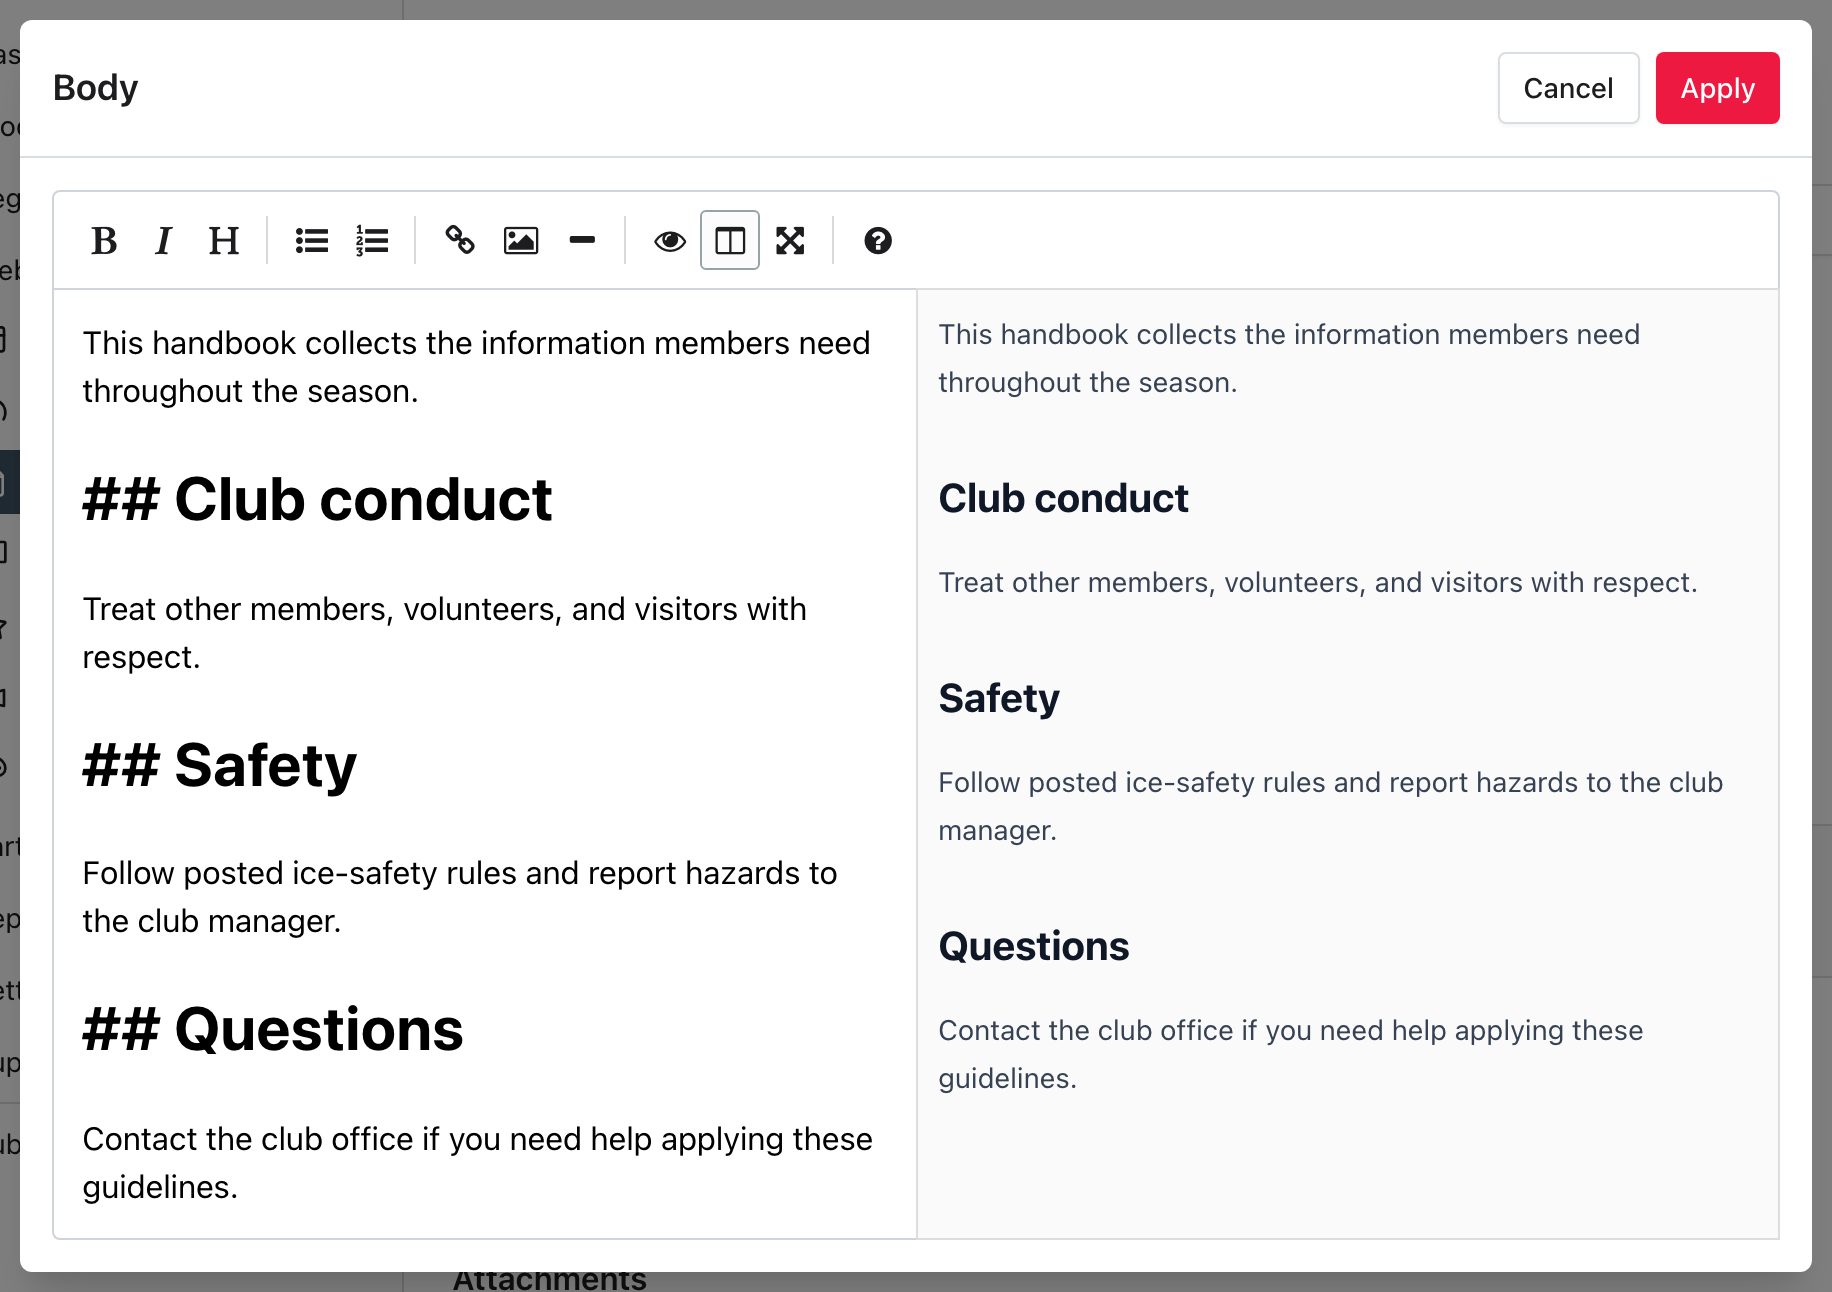The height and width of the screenshot is (1292, 1832).
Task: Insert an image into the body
Action: [521, 241]
